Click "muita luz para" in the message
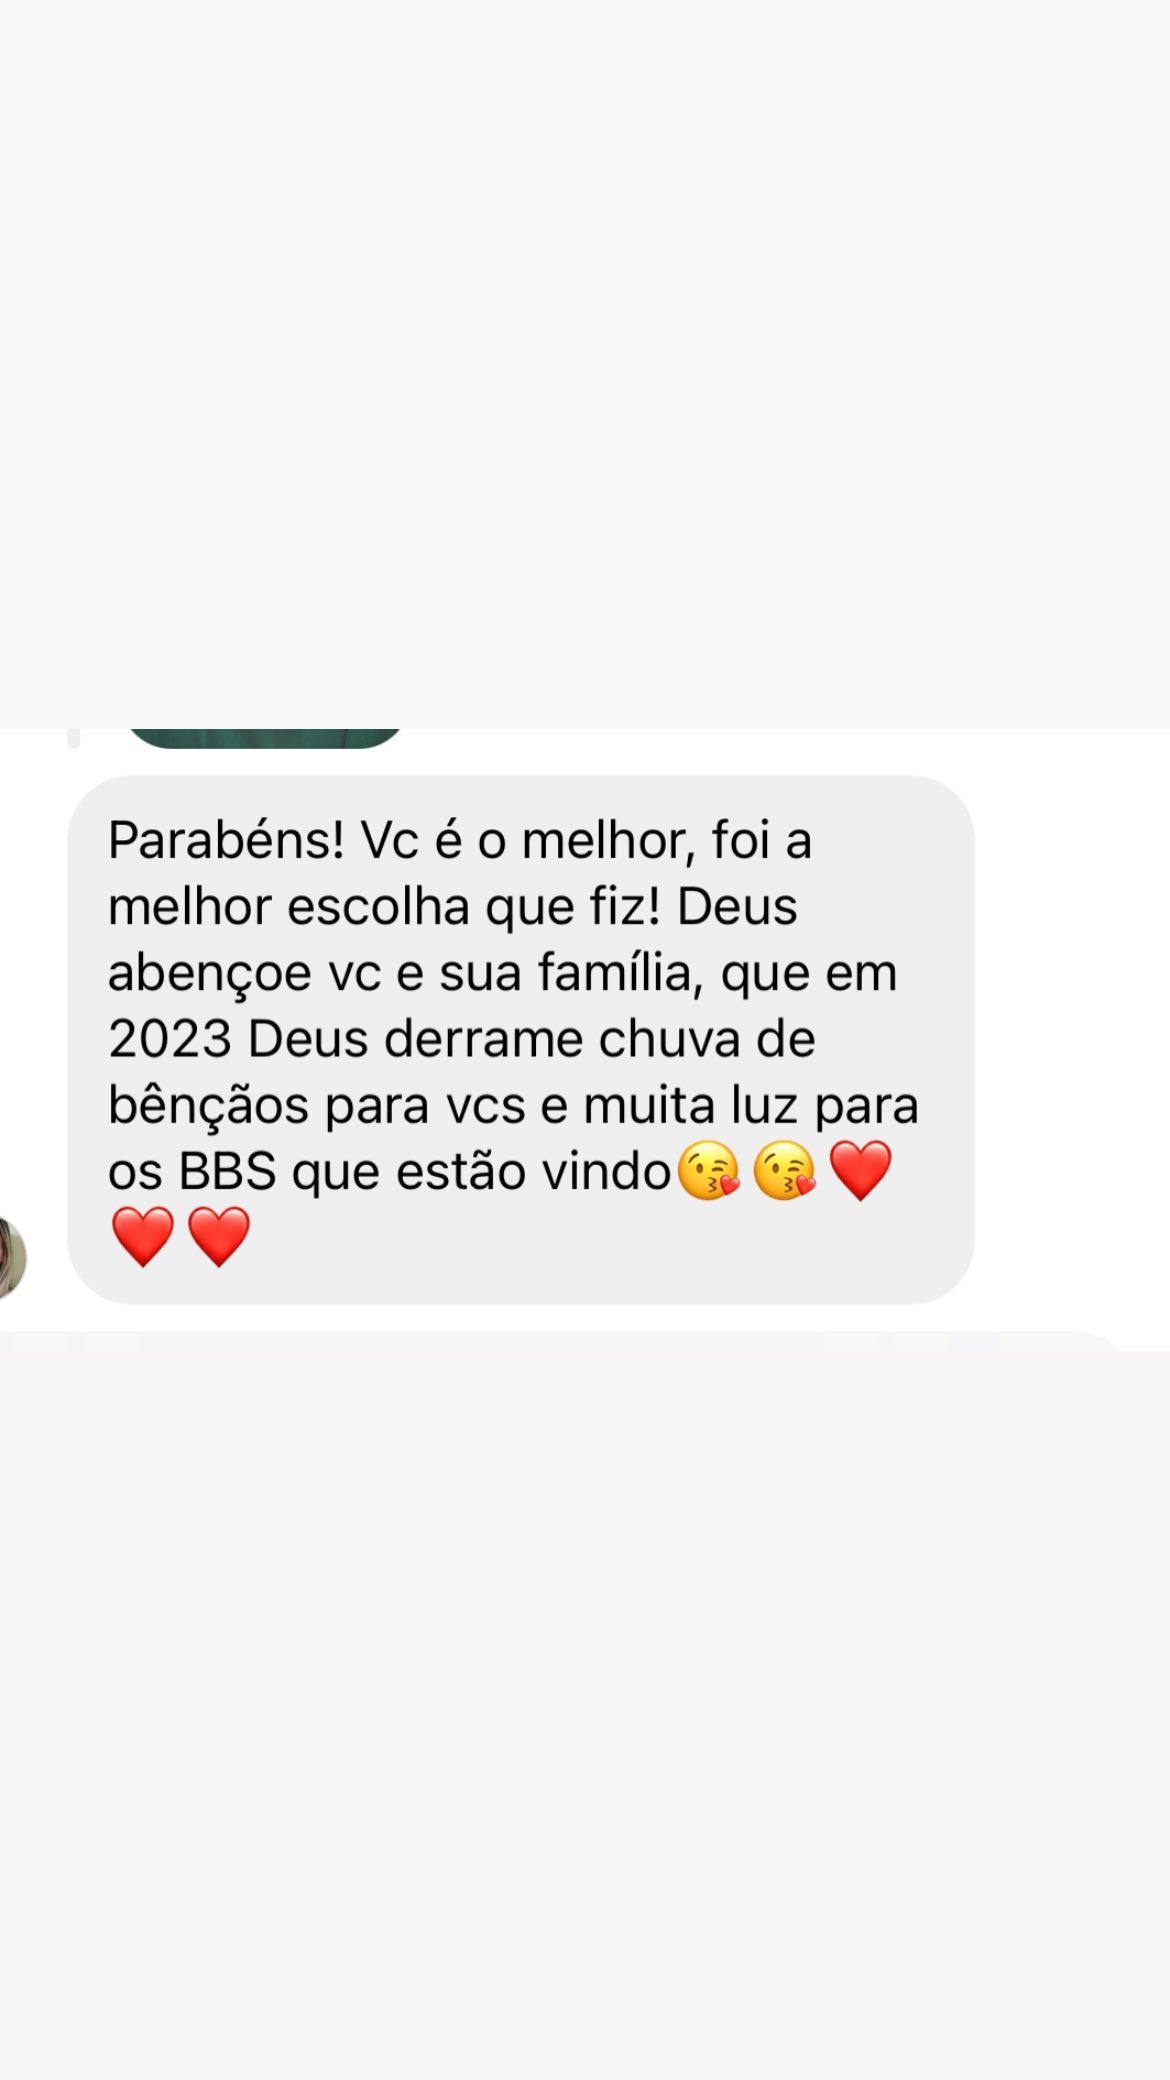Image resolution: width=1170 pixels, height=2080 pixels. (x=751, y=1106)
